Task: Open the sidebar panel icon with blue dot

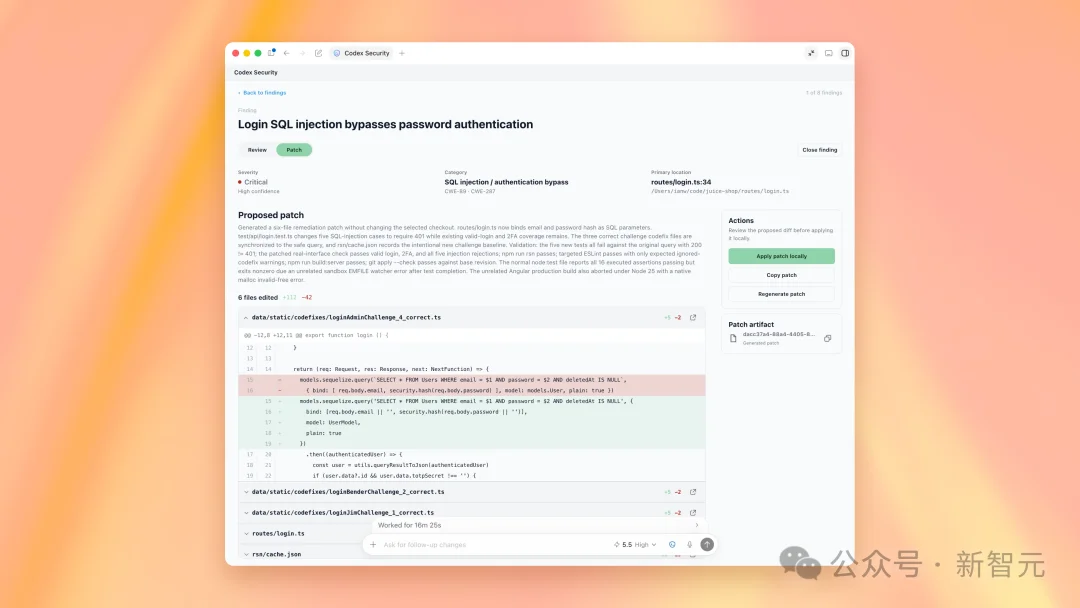Action: pyautogui.click(x=271, y=53)
